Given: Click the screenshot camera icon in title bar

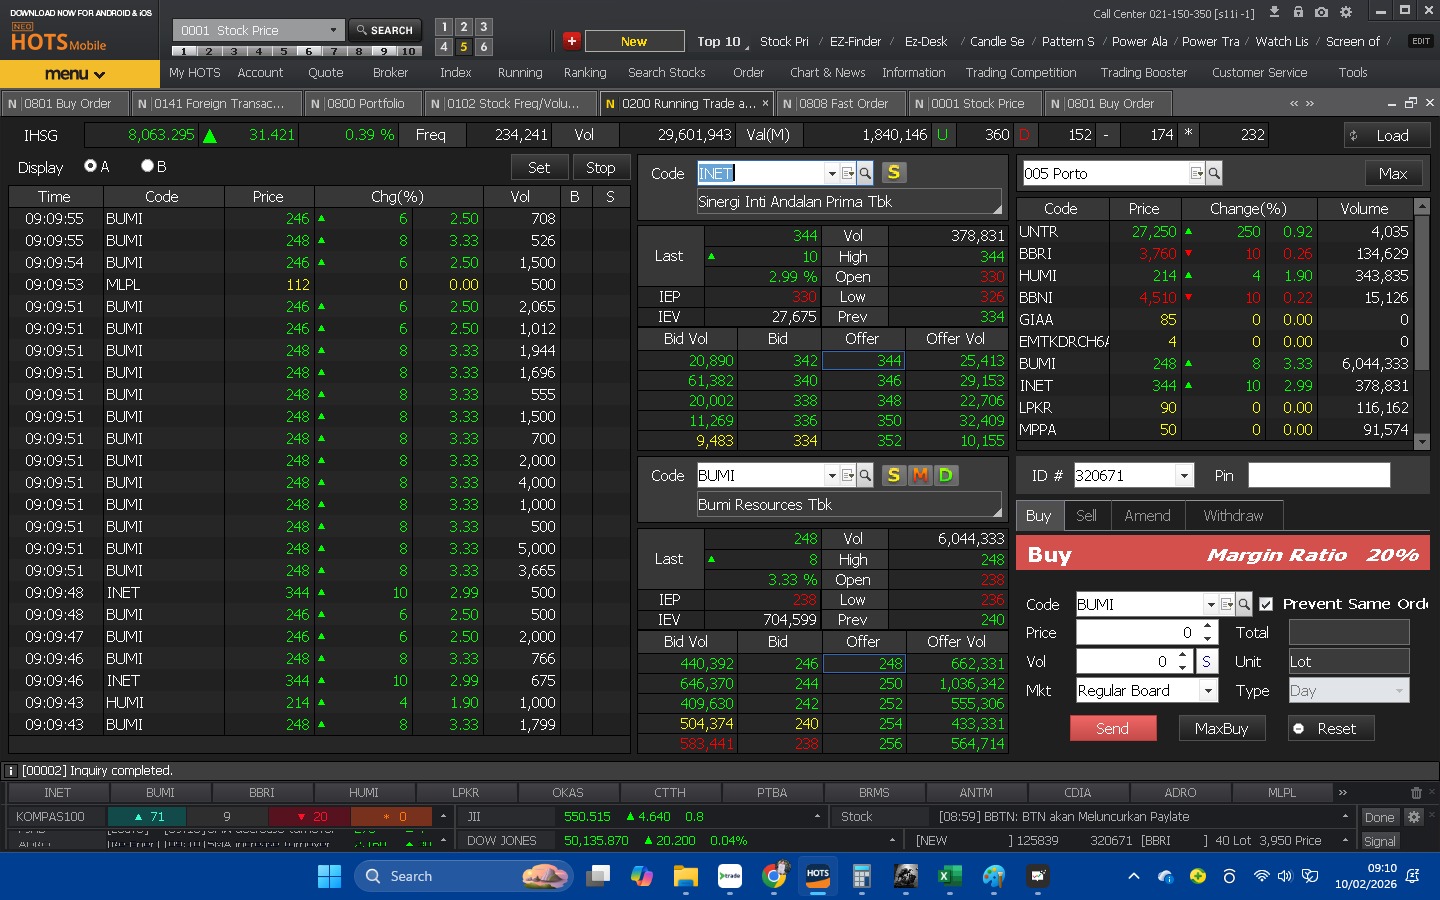Looking at the screenshot, I should click(1321, 12).
